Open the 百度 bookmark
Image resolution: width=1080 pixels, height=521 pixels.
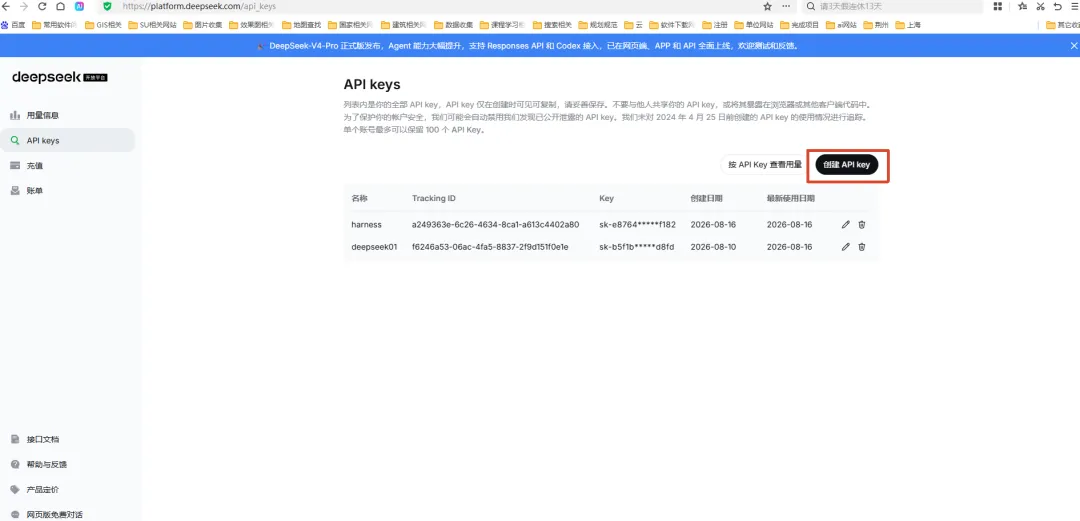click(x=14, y=25)
